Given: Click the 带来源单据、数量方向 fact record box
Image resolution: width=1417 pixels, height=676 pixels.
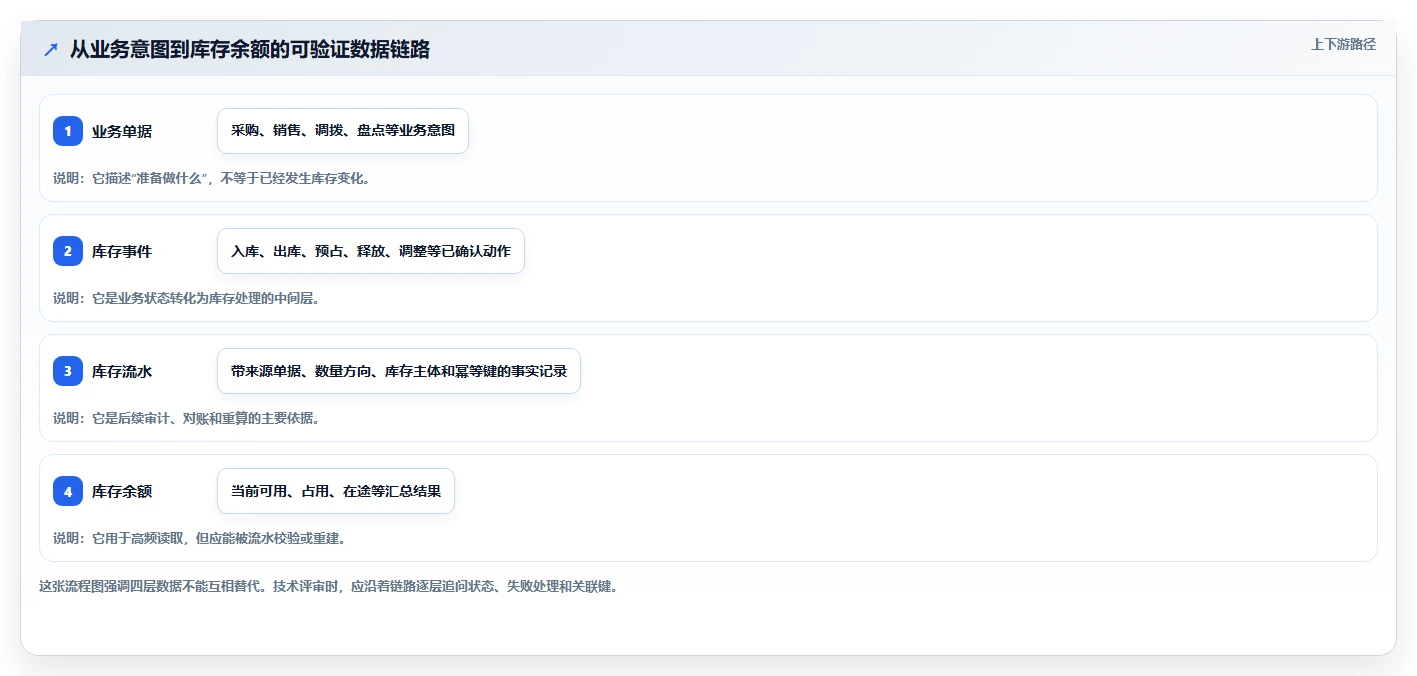Looking at the screenshot, I should (399, 371).
